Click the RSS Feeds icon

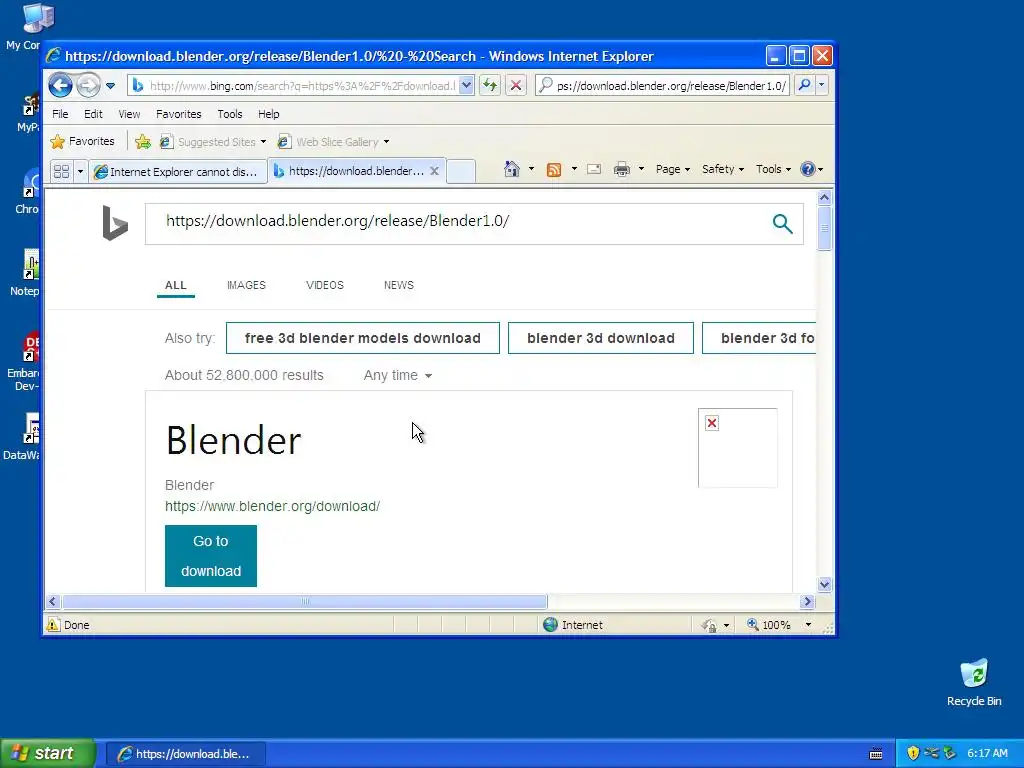[x=554, y=170]
